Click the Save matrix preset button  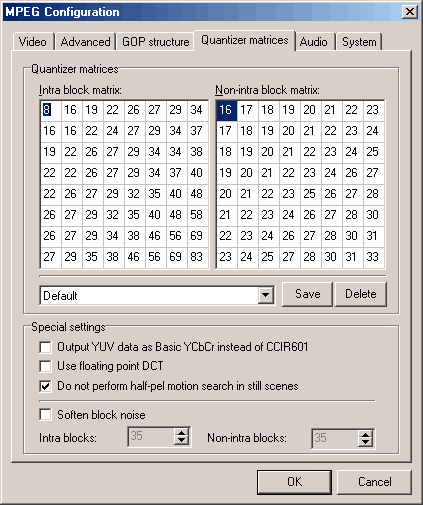(x=307, y=294)
